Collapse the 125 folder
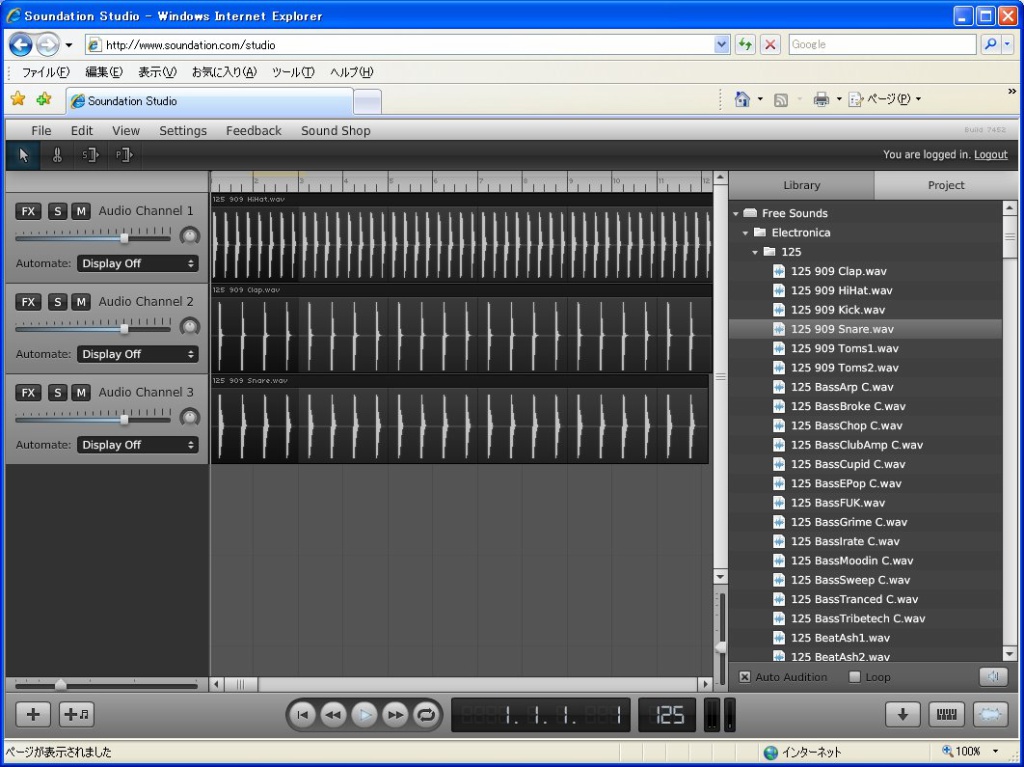 (755, 252)
